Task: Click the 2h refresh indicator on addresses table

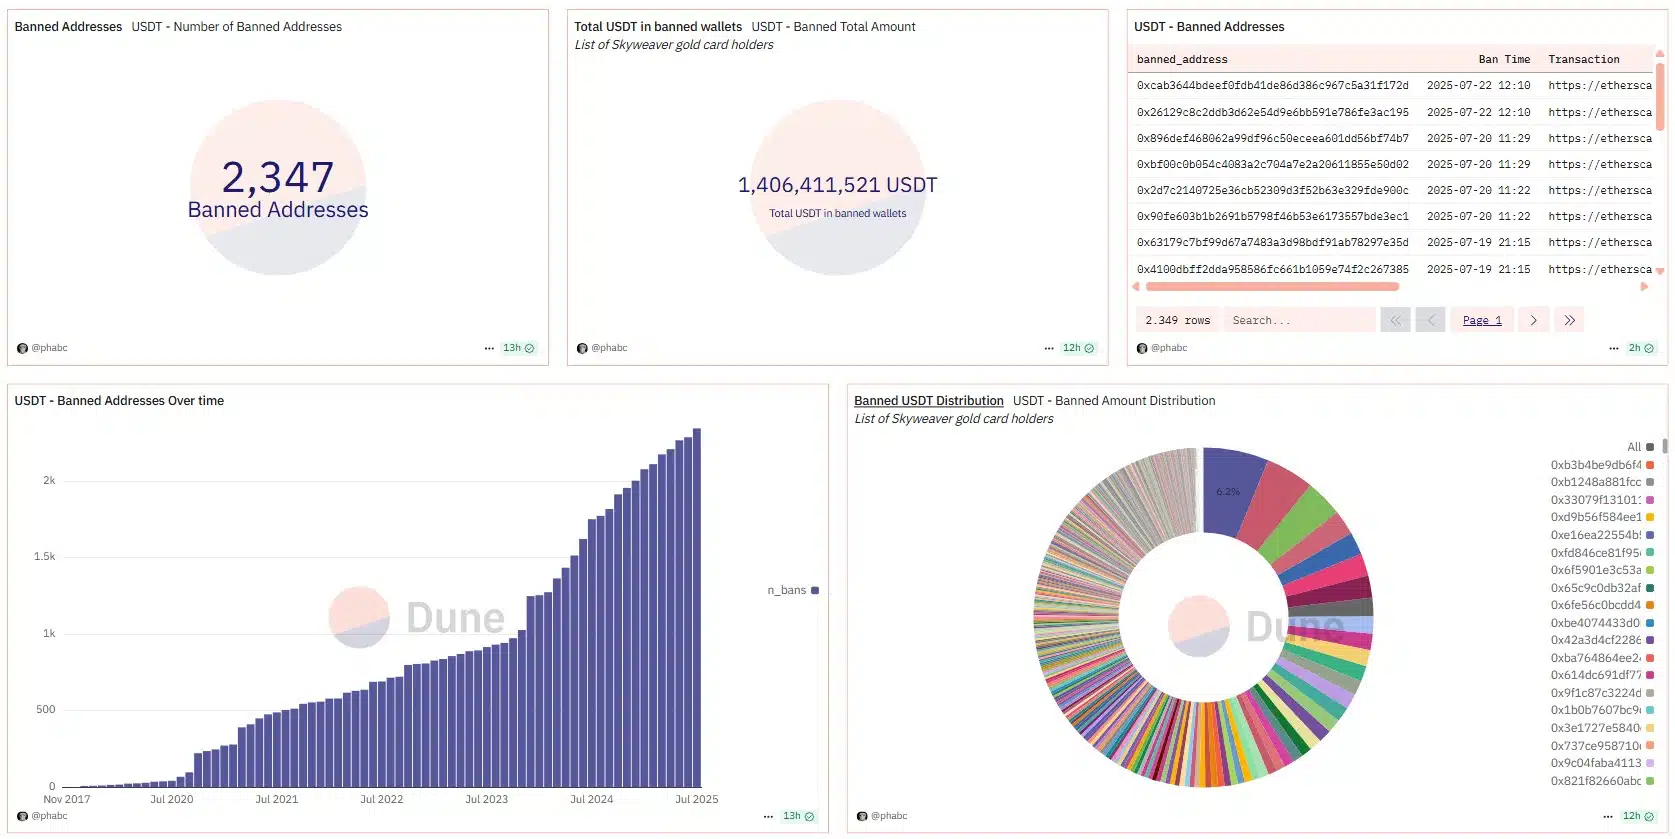Action: pyautogui.click(x=1641, y=349)
